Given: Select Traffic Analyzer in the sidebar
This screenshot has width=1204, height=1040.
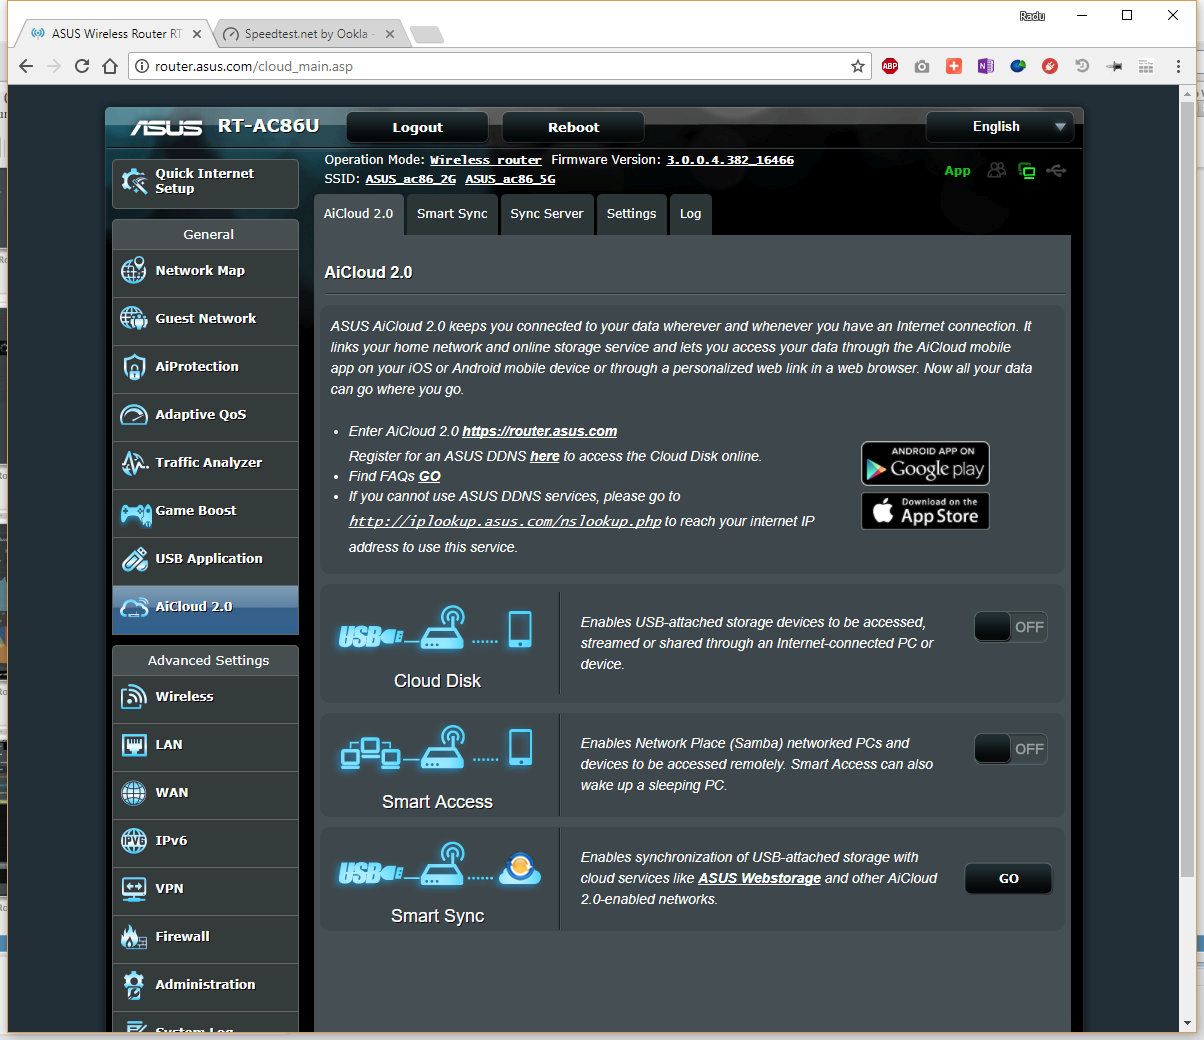Looking at the screenshot, I should click(x=205, y=463).
